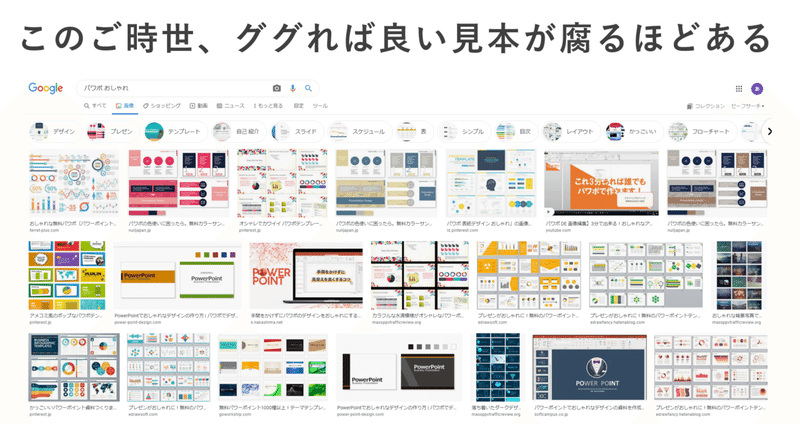Select the スライド filter chip

pos(296,132)
